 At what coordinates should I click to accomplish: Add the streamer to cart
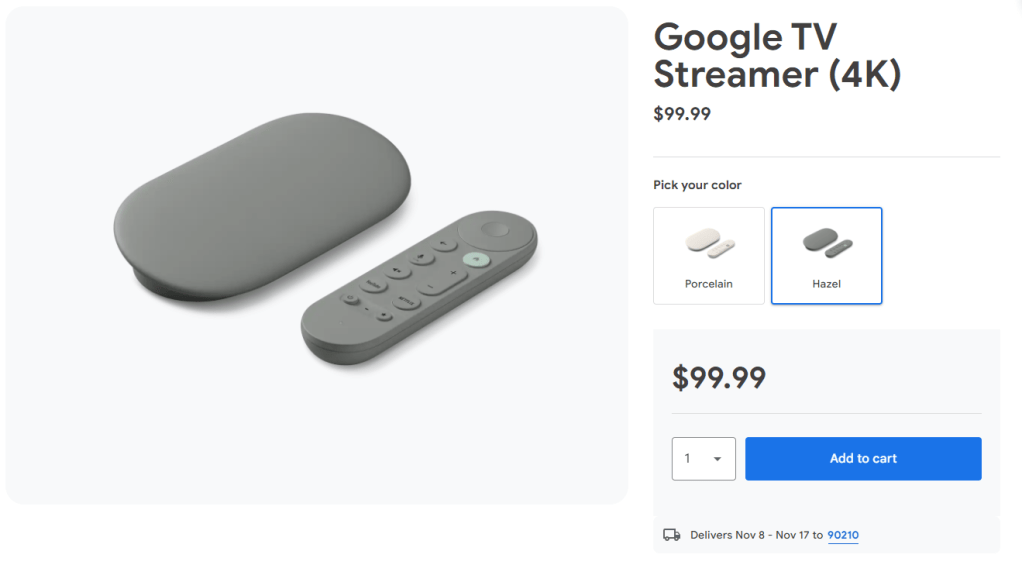coord(863,459)
